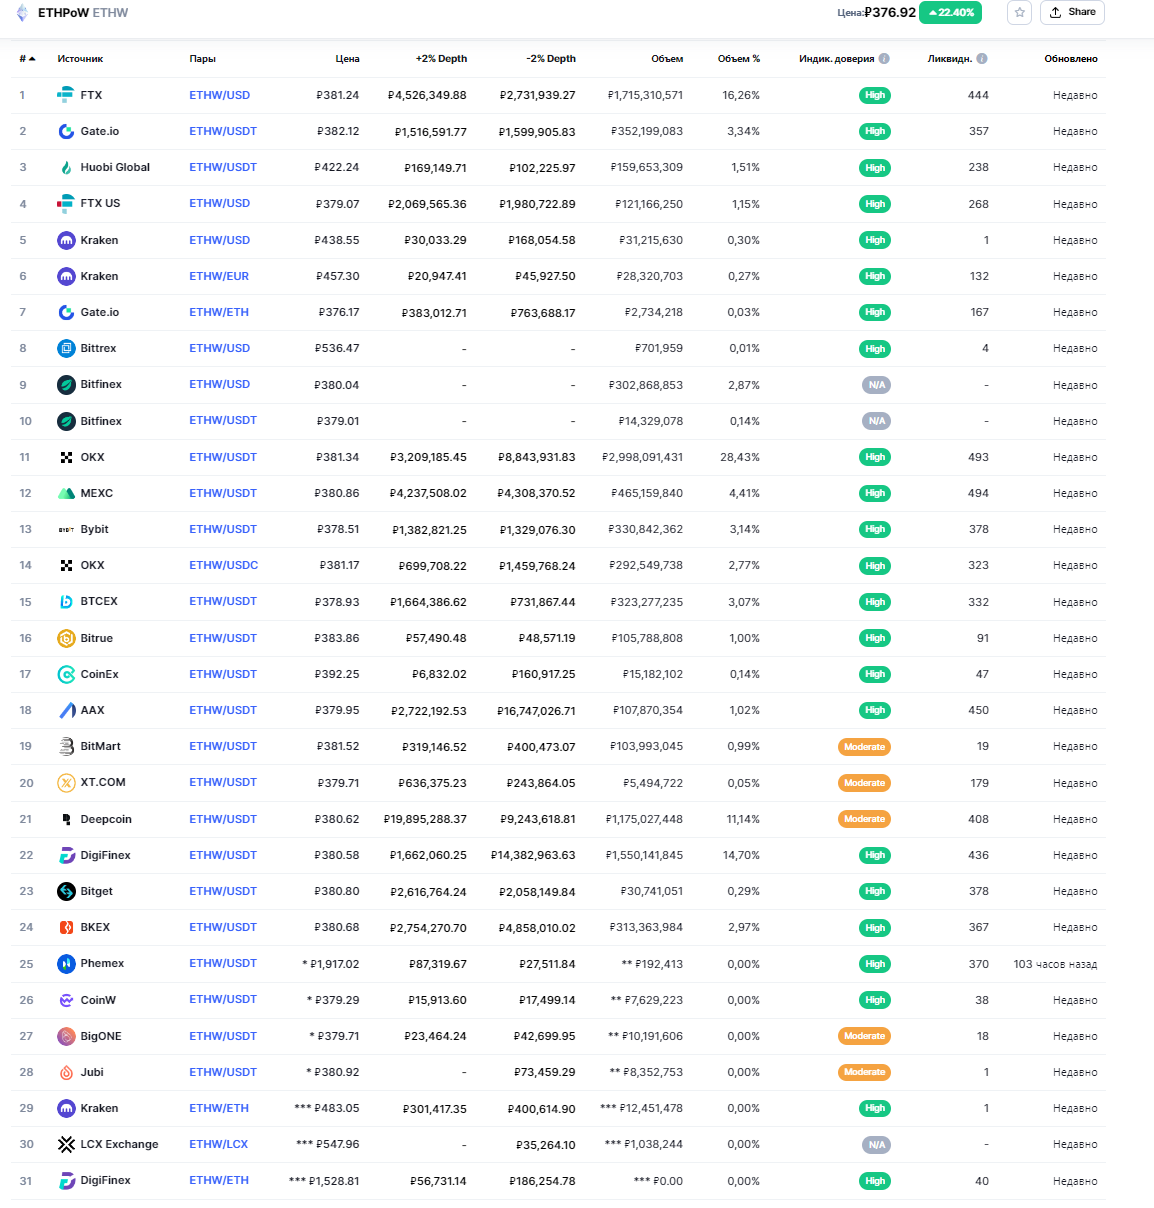Click Bybit exchange logo

pyautogui.click(x=66, y=529)
